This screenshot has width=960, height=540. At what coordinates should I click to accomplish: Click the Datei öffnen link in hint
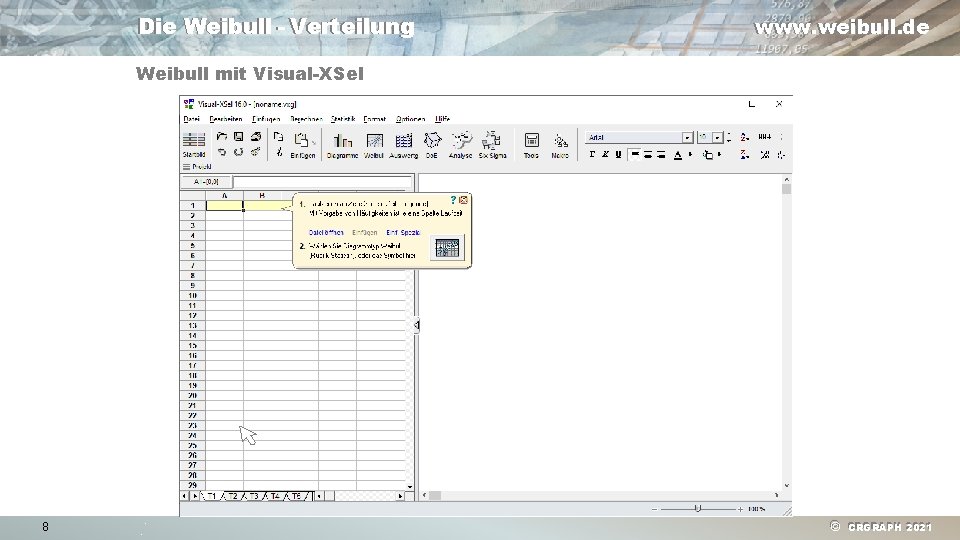(326, 233)
